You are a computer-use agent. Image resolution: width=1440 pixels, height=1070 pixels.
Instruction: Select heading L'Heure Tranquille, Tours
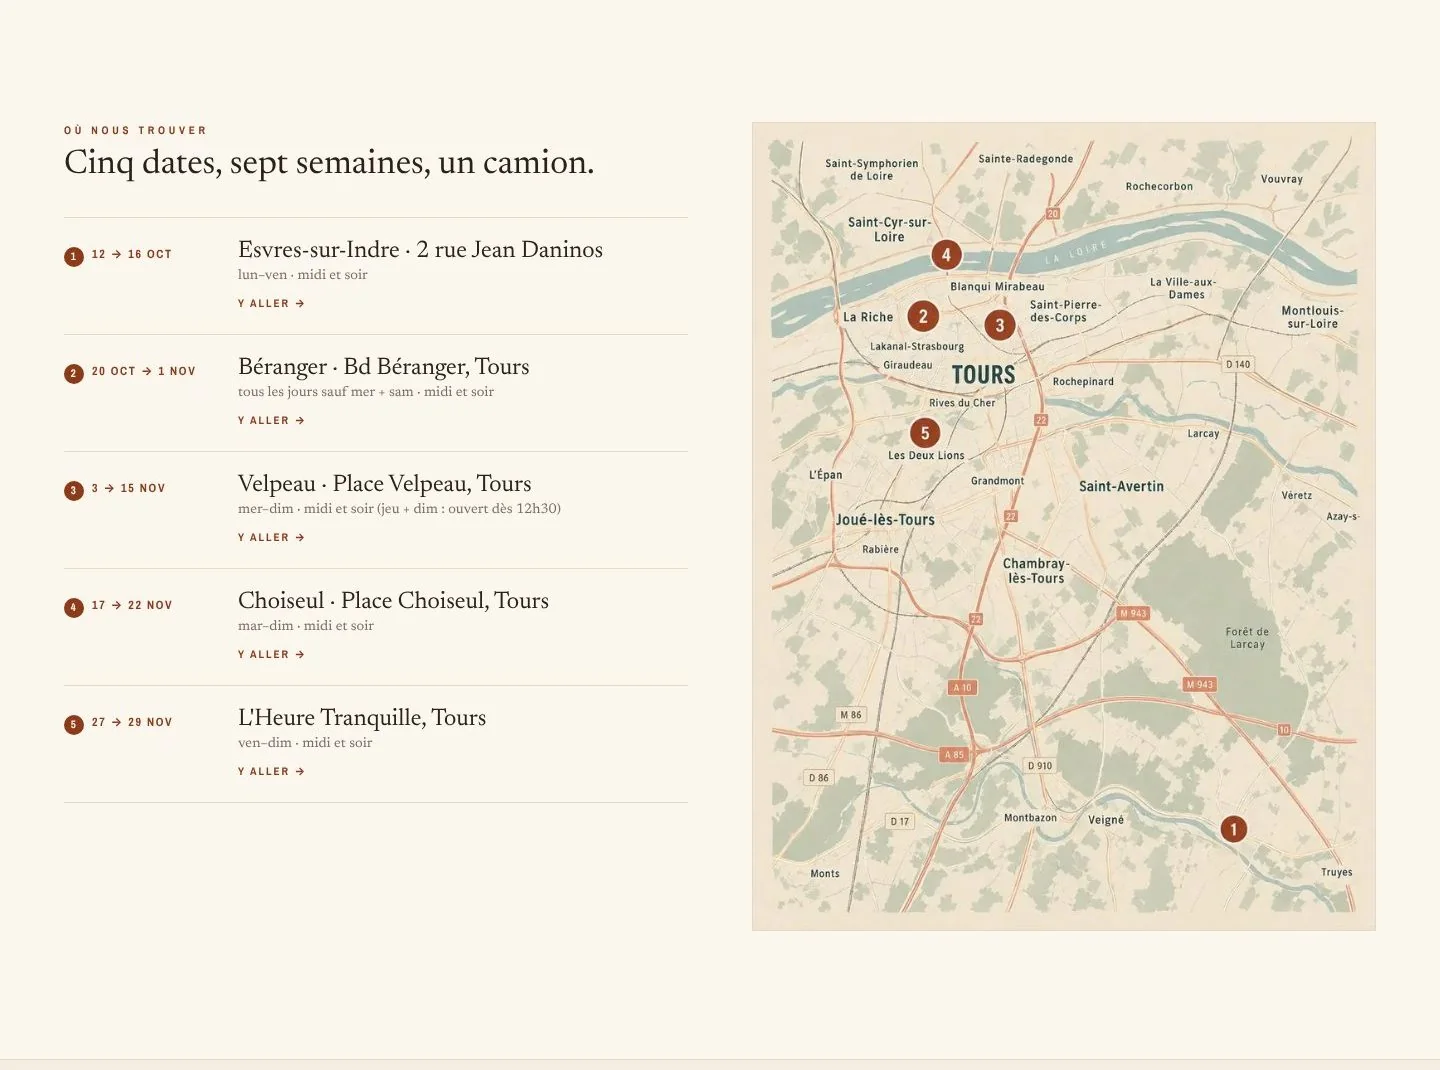(362, 717)
